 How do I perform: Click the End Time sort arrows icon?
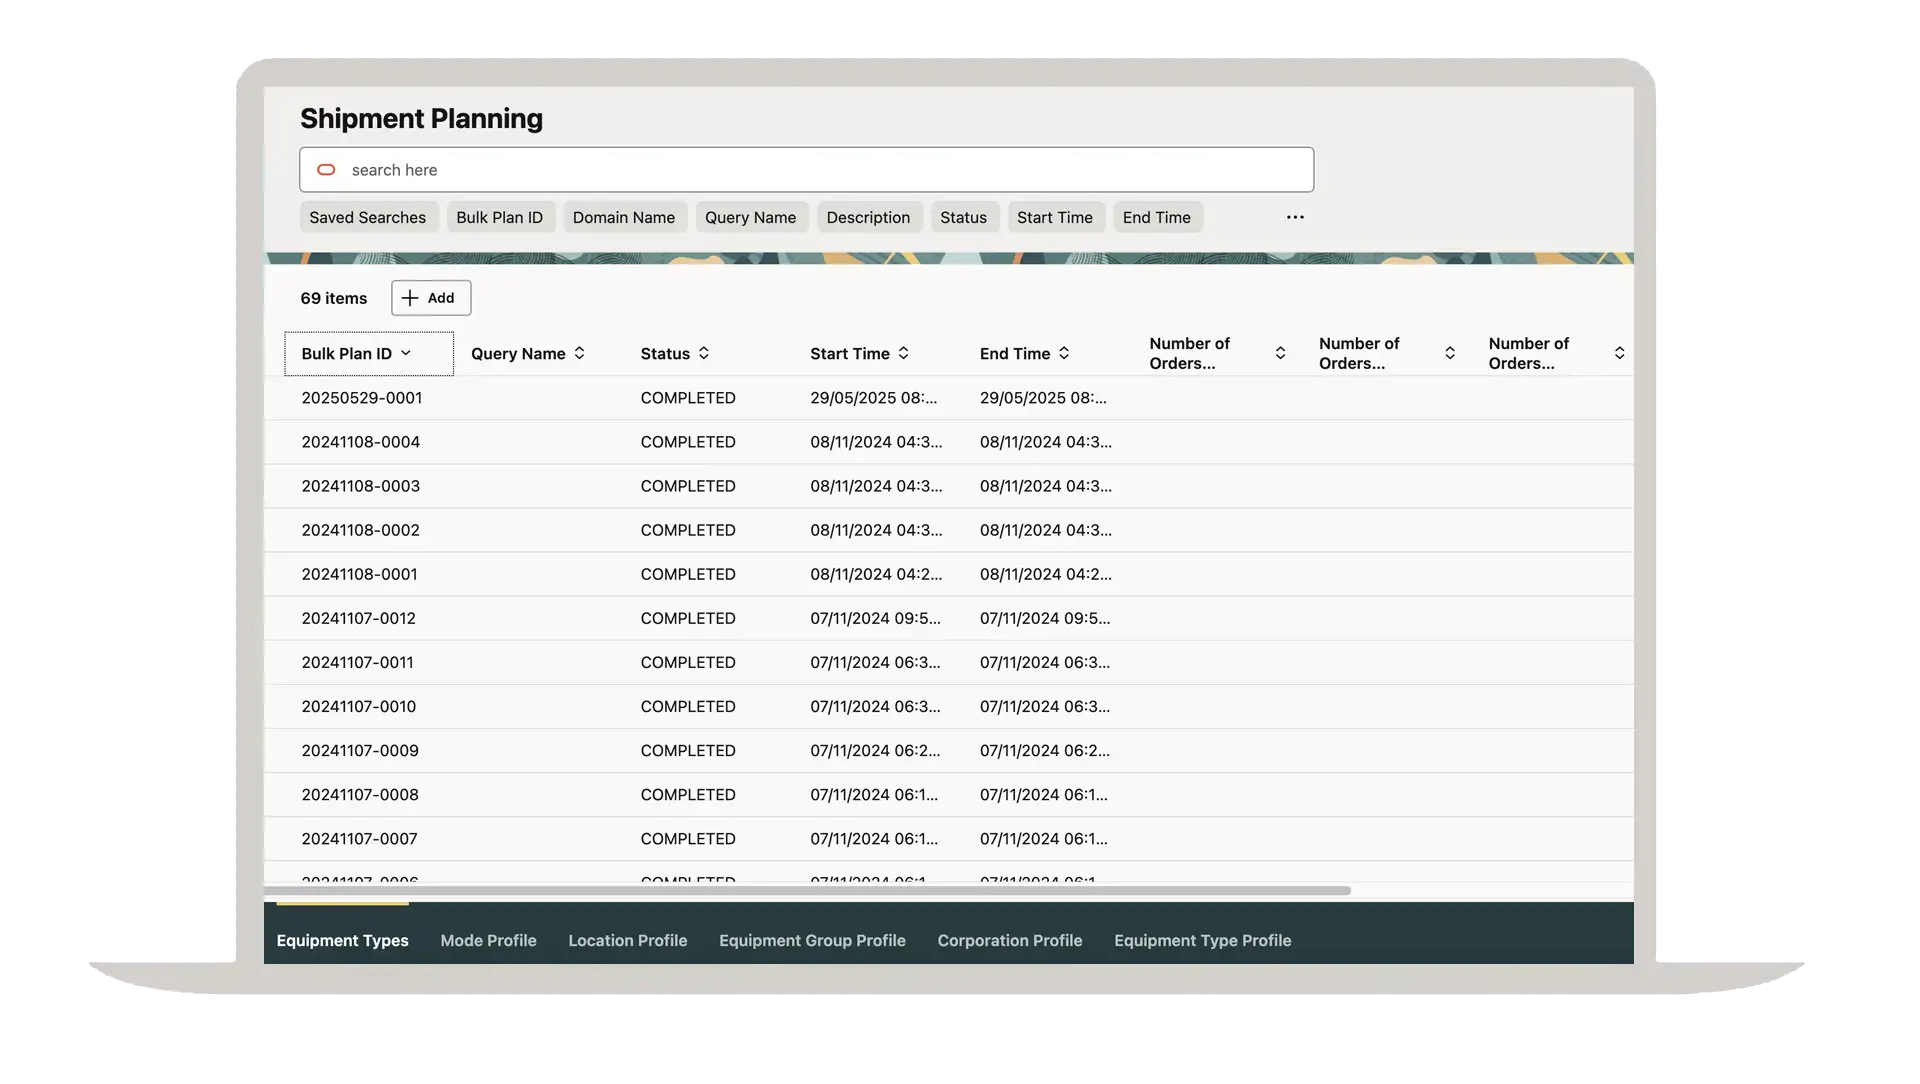click(x=1064, y=353)
